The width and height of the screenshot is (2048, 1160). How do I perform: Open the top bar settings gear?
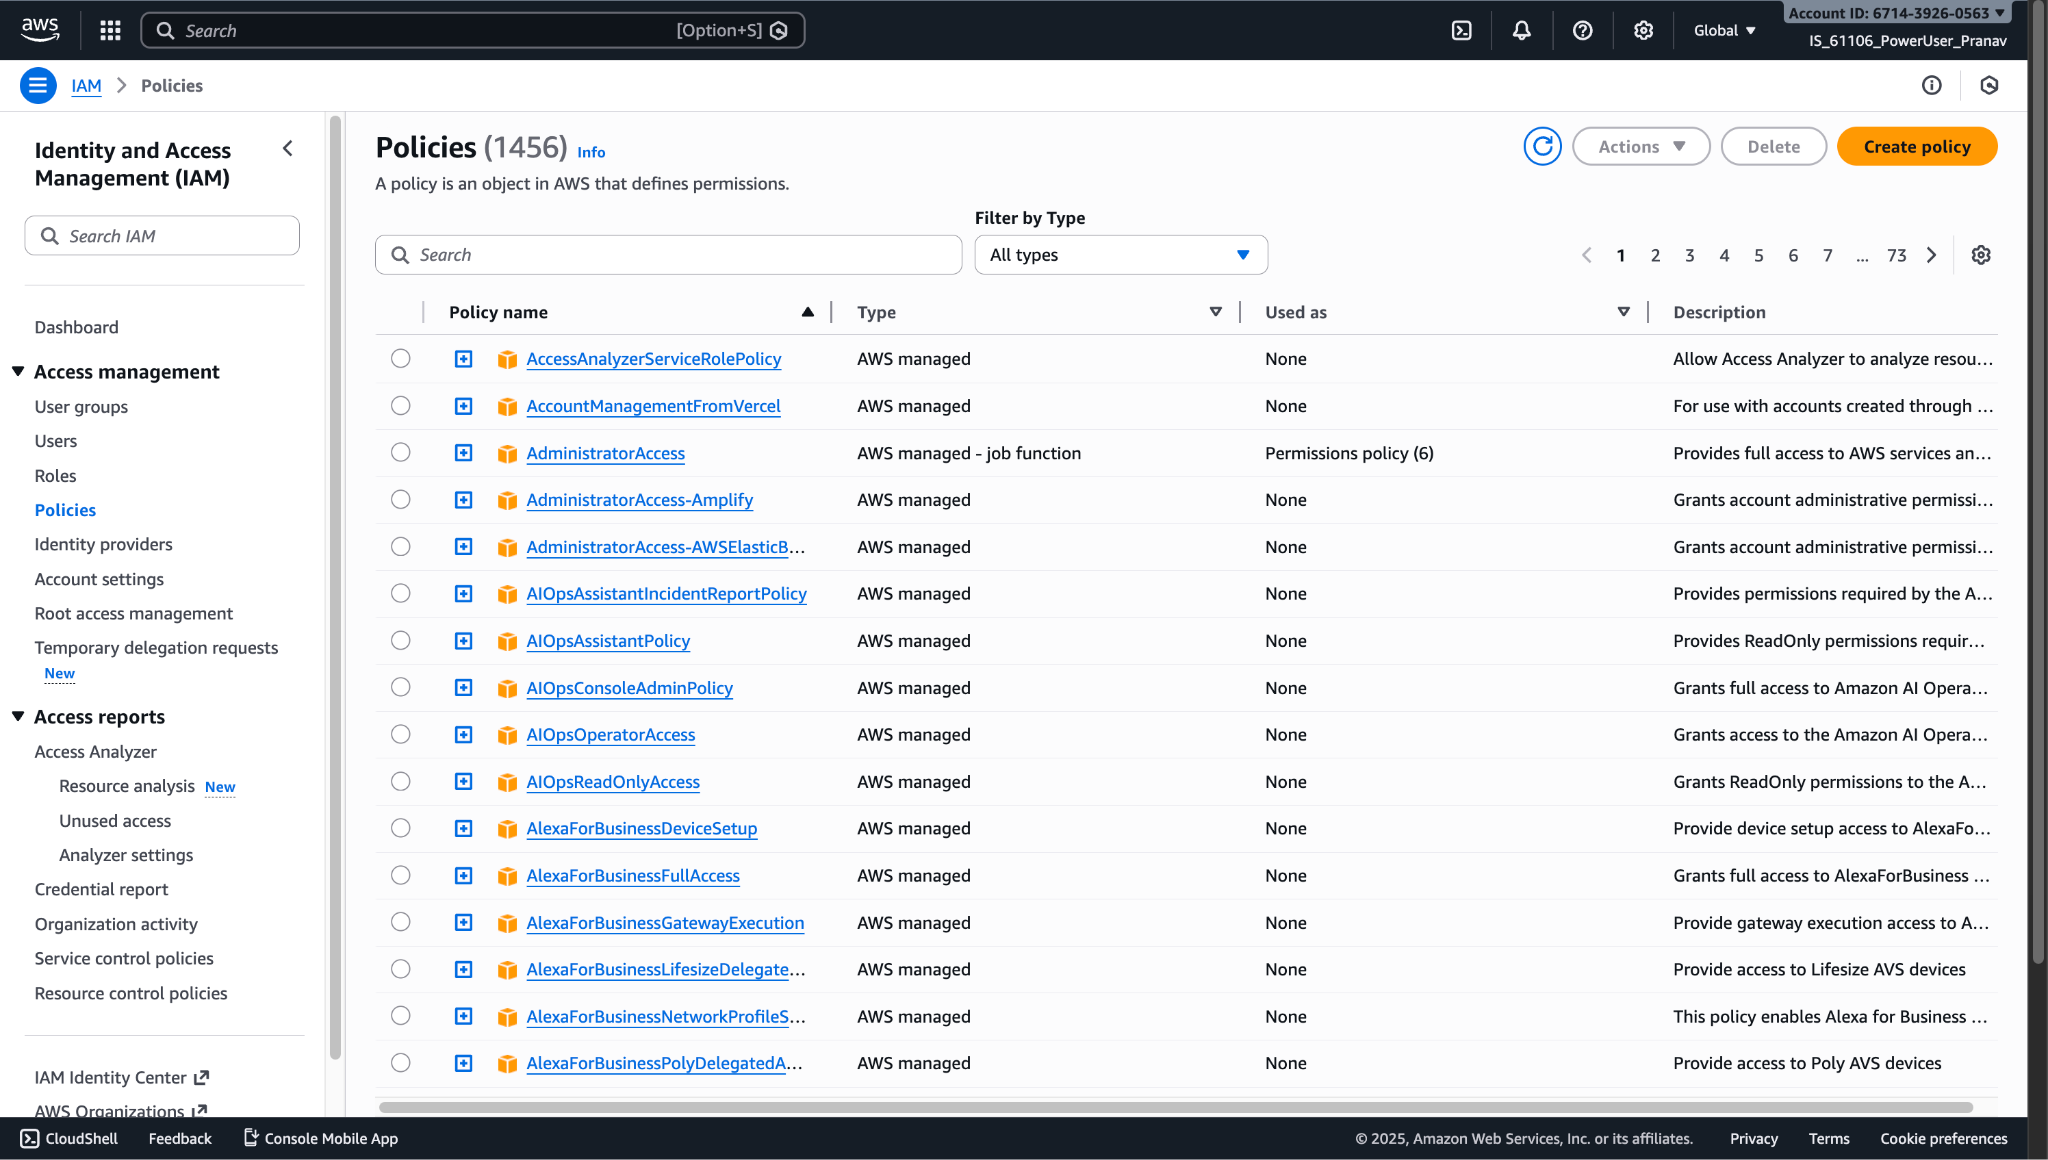[1643, 30]
